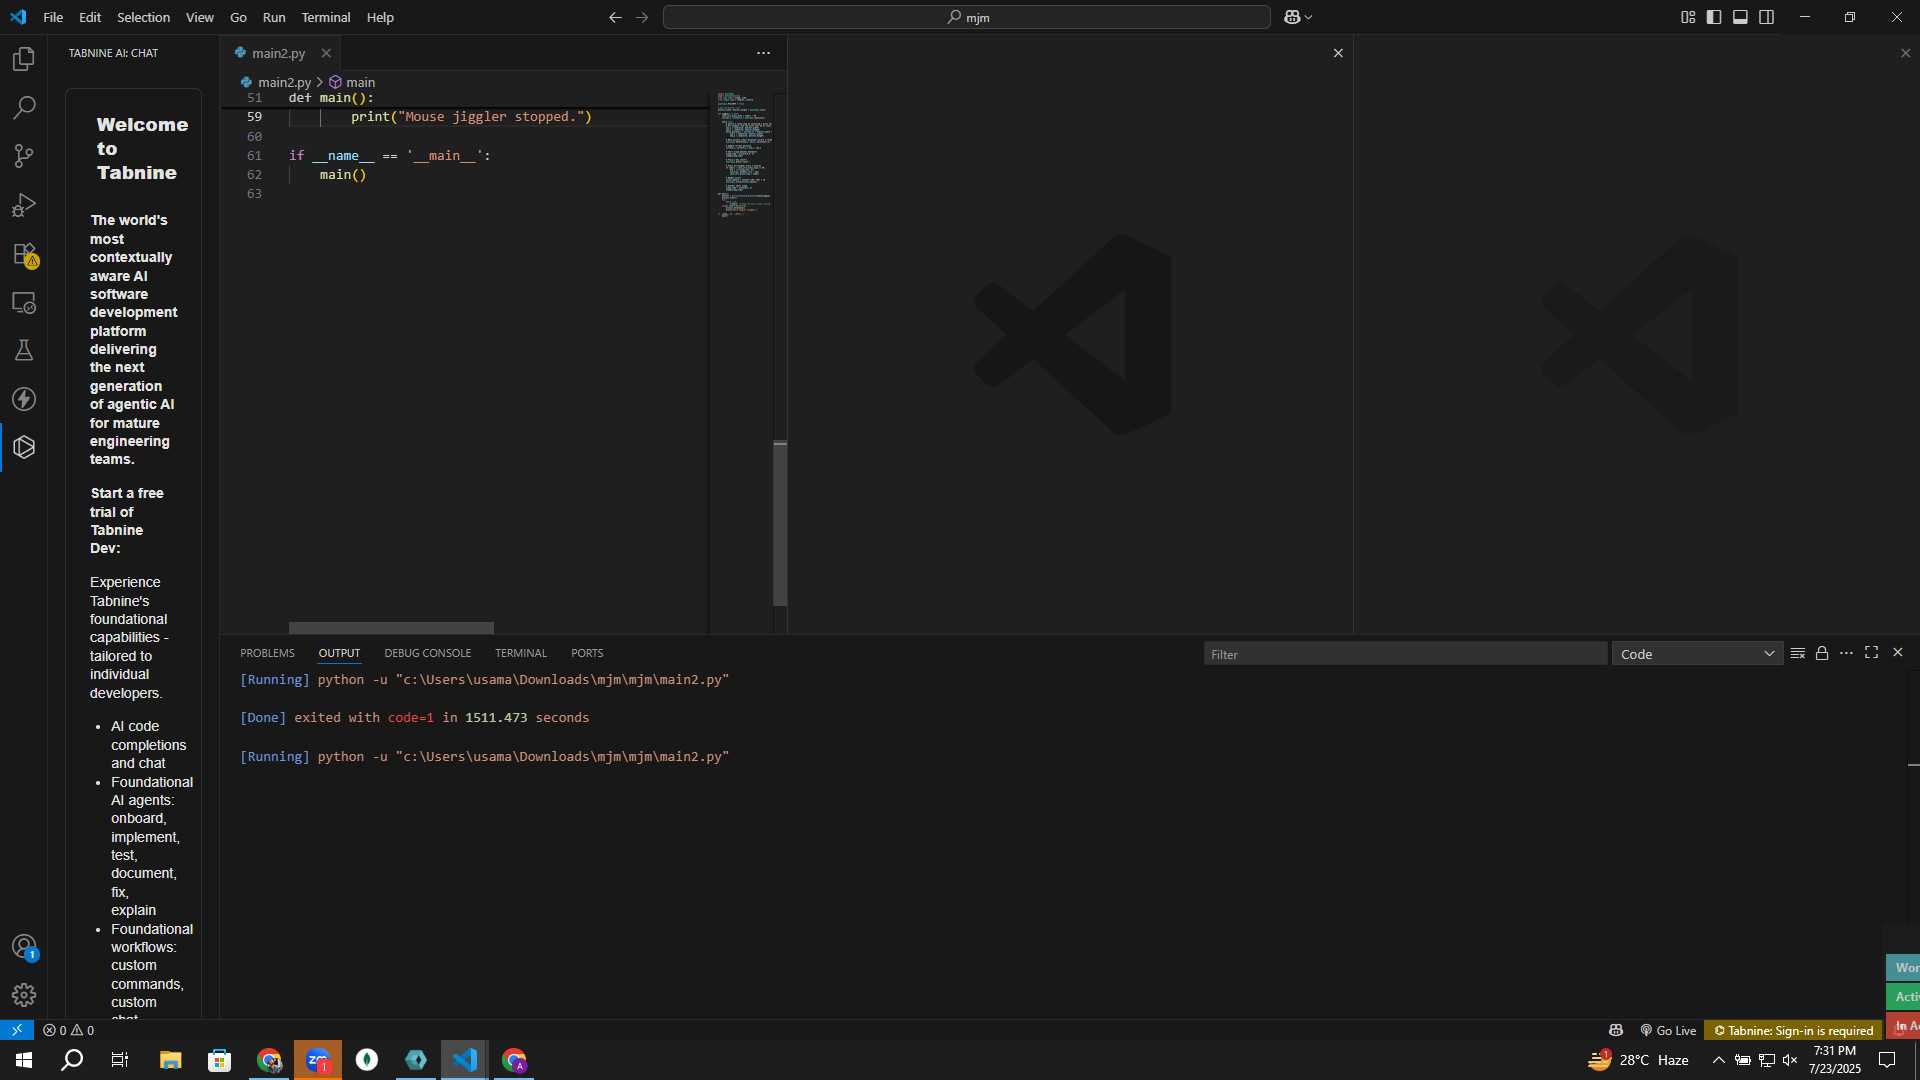This screenshot has width=1920, height=1080.
Task: Go forward using navigation arrow
Action: point(642,17)
